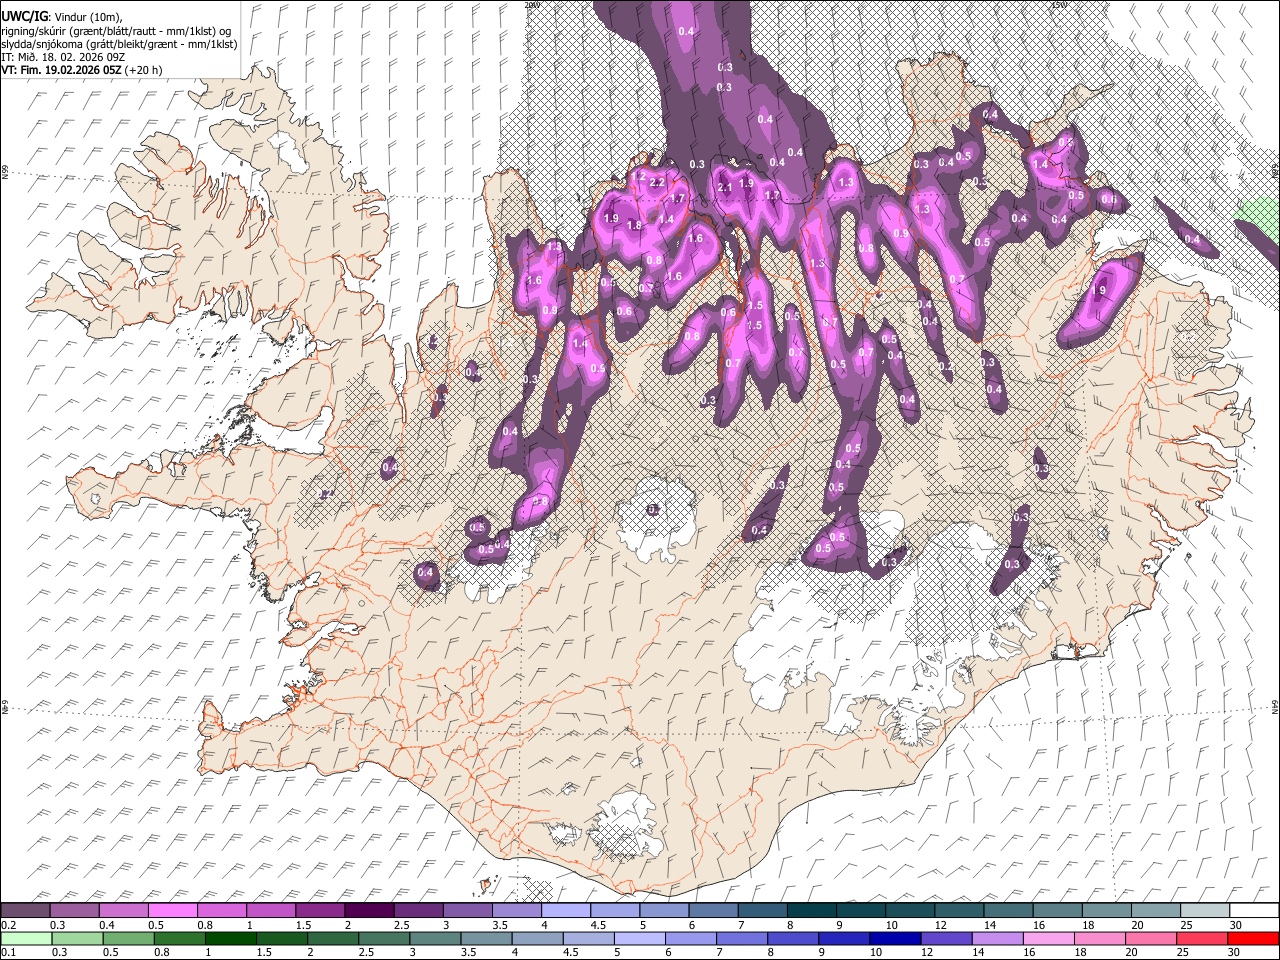Pick the upper legend row swatch starting at 1.5

click(320, 910)
